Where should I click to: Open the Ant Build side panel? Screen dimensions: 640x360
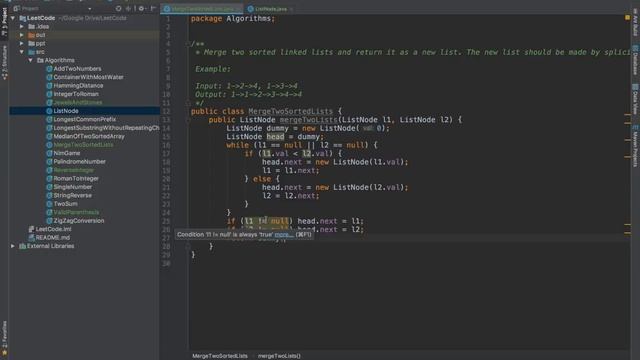635,22
